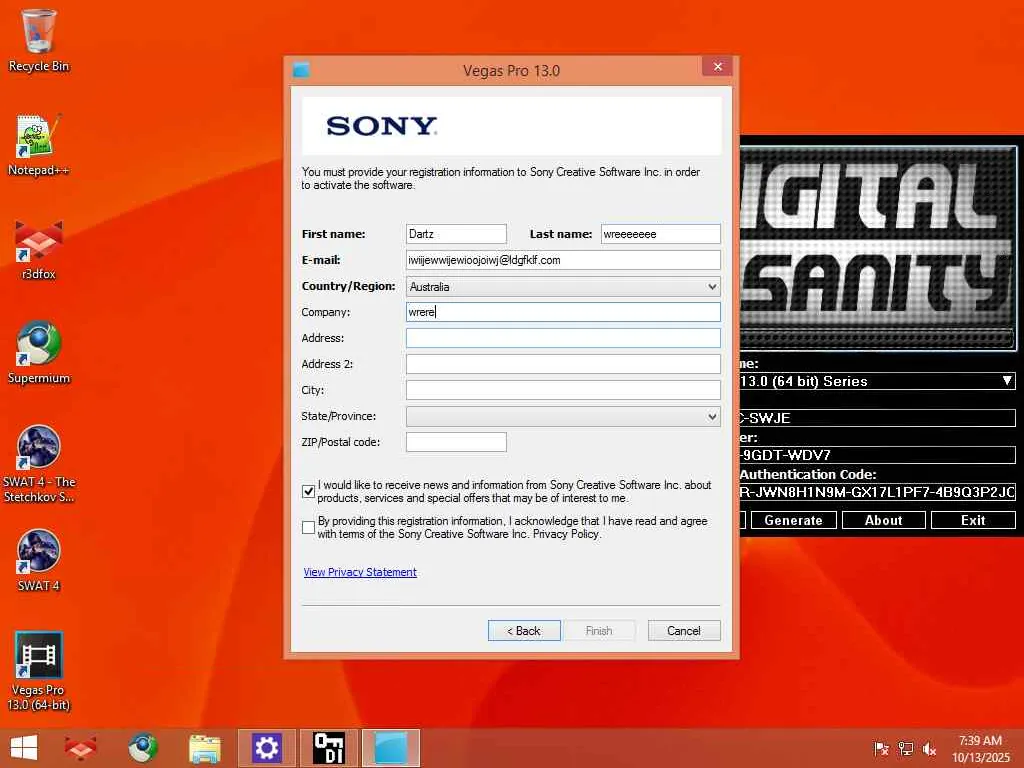This screenshot has width=1024, height=768.
Task: Toggle the receive news and offers checkbox
Action: pos(308,491)
